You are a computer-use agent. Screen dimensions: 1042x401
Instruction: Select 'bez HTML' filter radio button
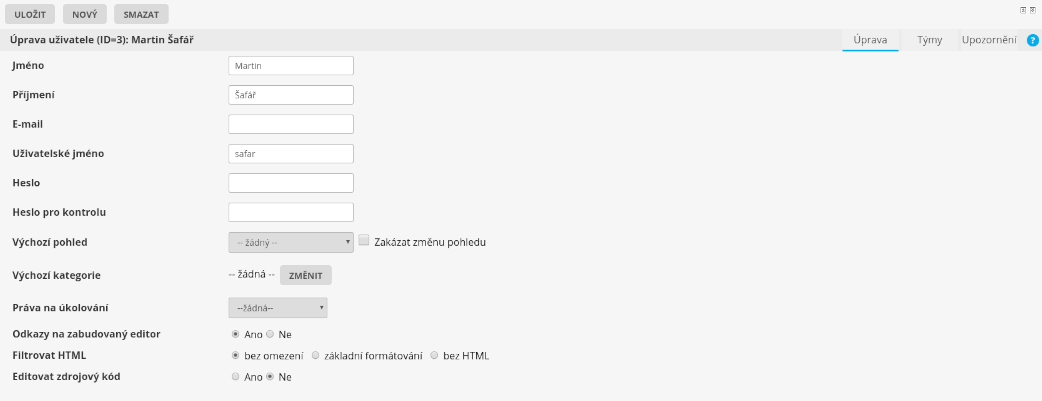point(434,355)
